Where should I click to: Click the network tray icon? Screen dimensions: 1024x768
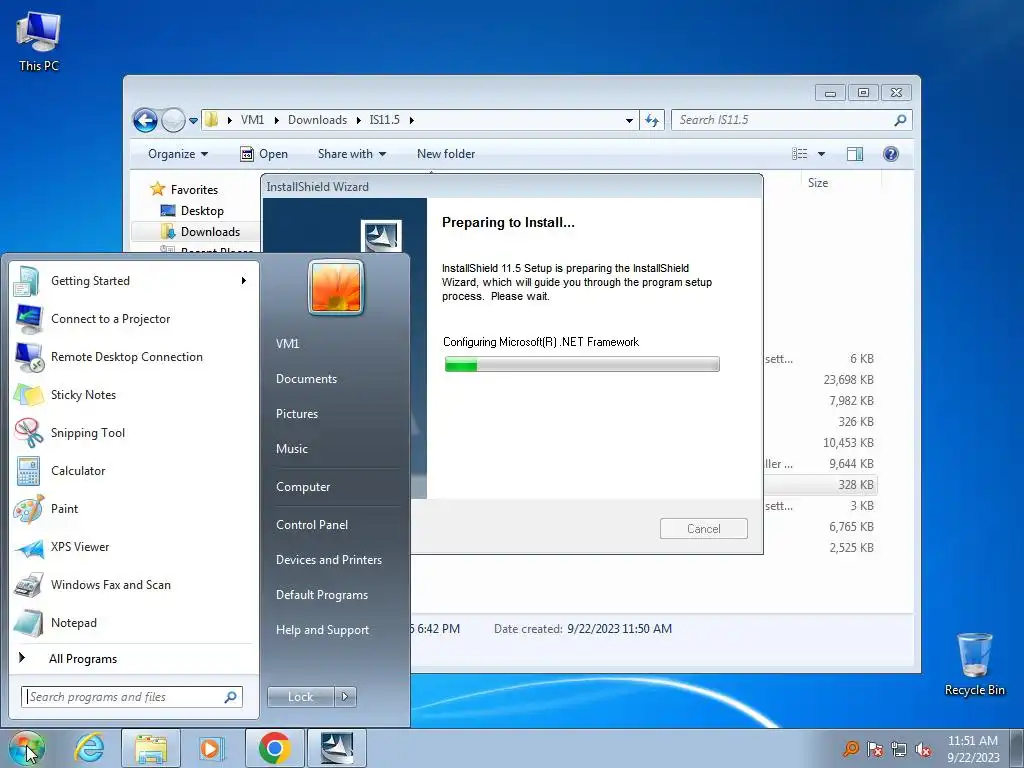[x=899, y=749]
